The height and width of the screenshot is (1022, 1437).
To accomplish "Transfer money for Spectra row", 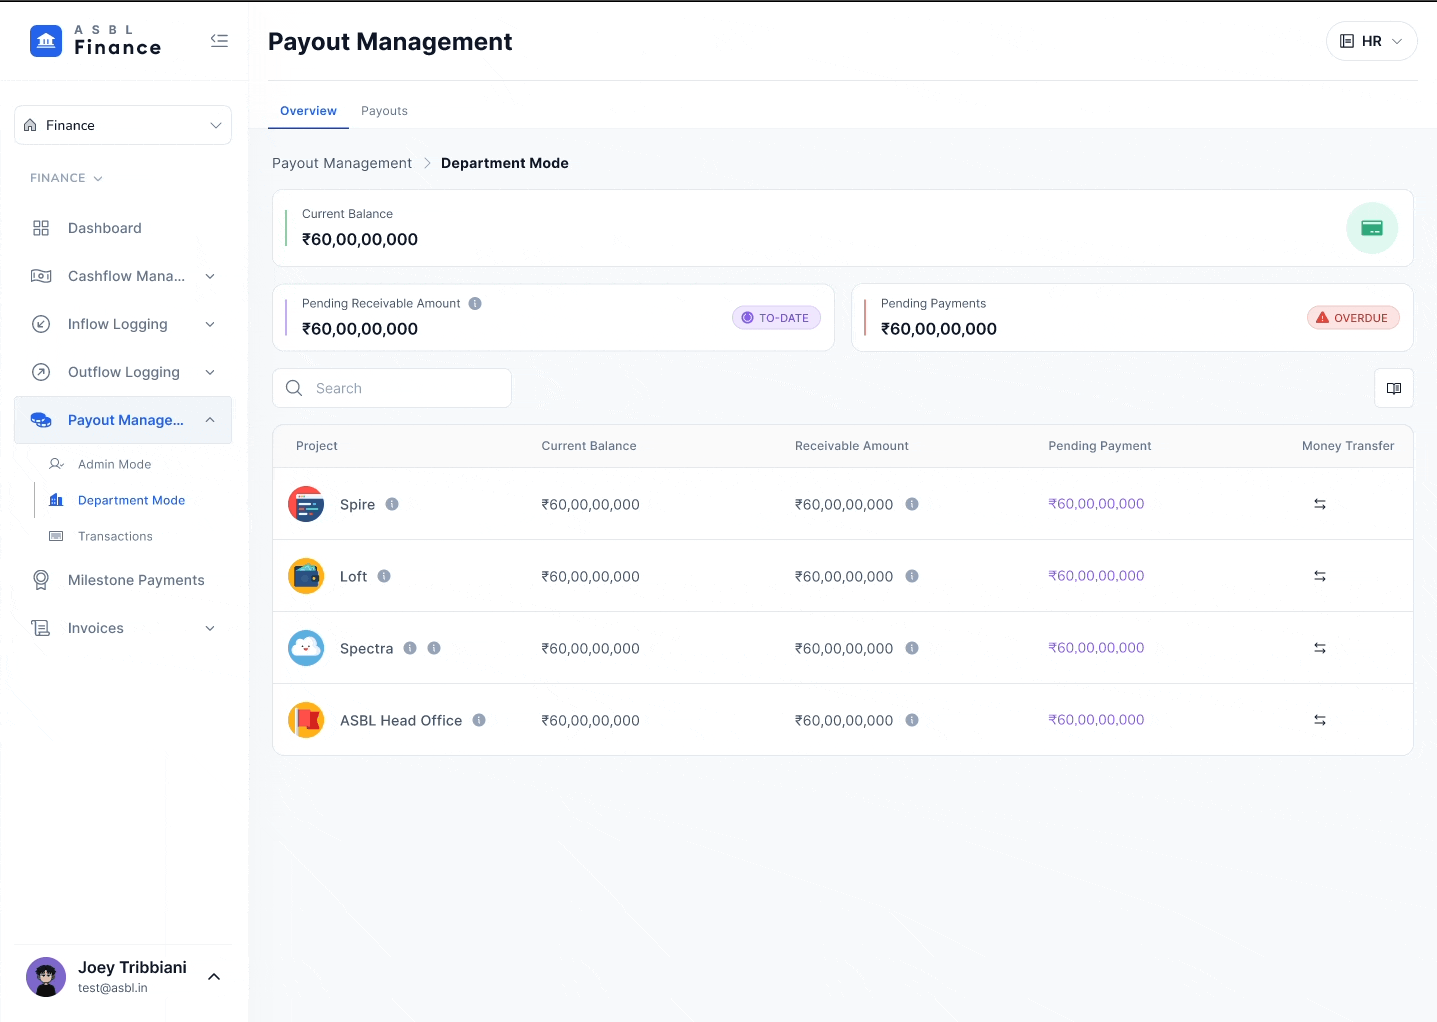I will [1320, 648].
